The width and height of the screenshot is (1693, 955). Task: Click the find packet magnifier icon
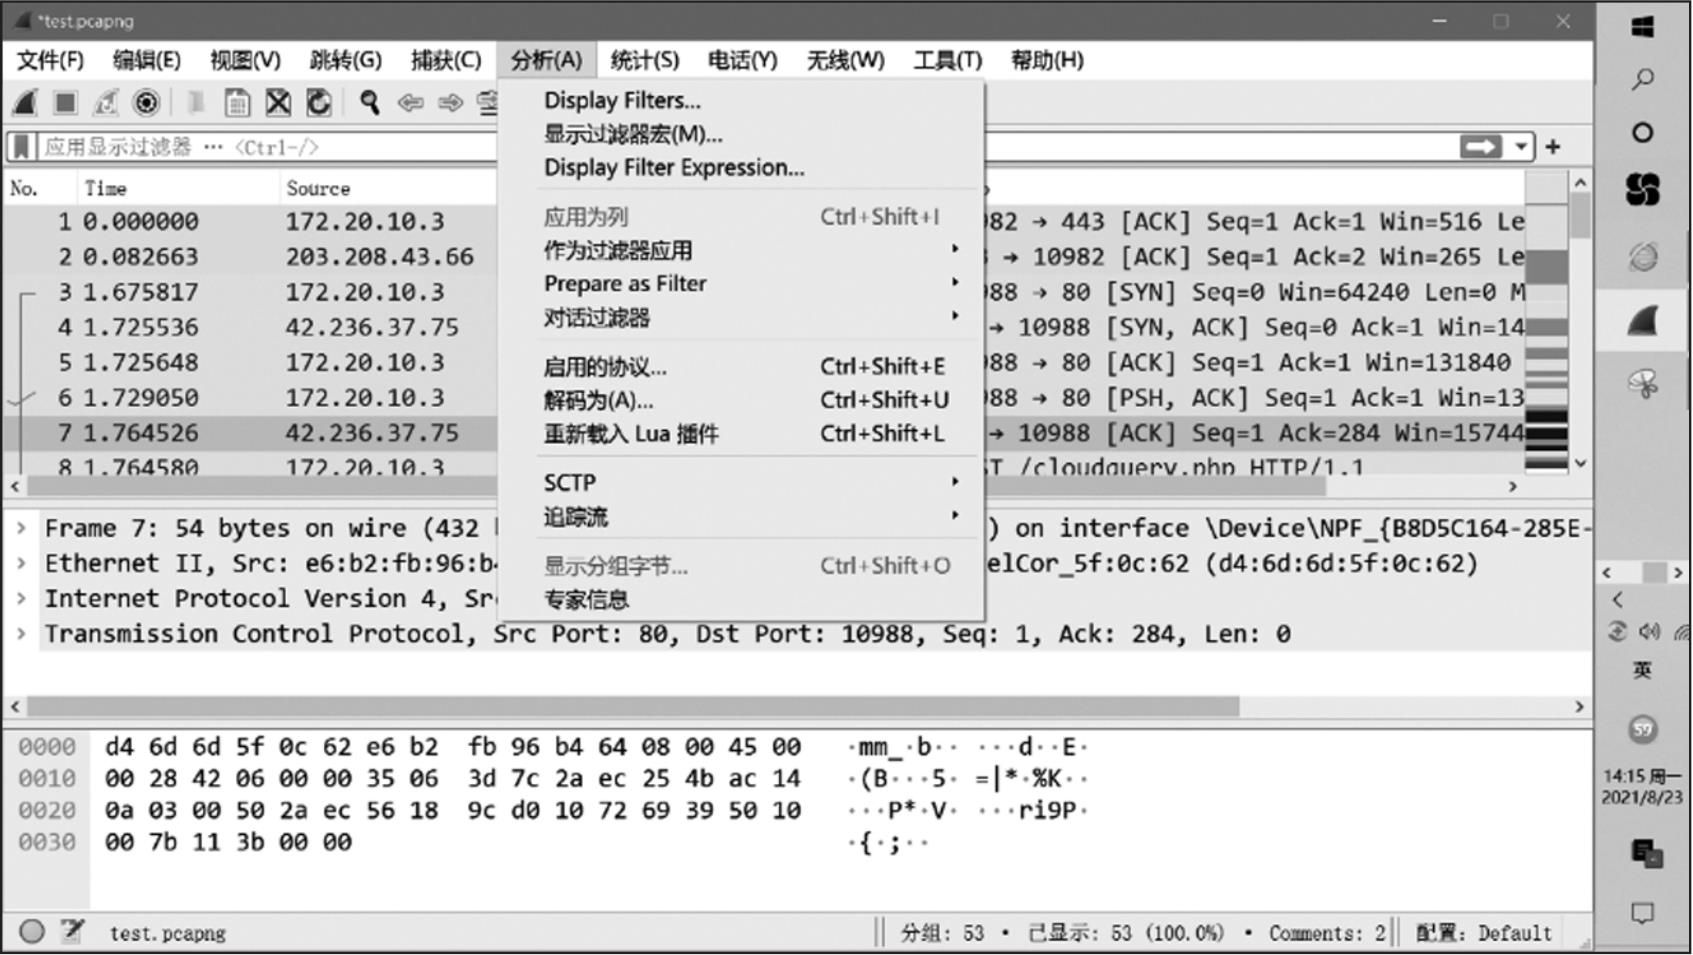[369, 103]
